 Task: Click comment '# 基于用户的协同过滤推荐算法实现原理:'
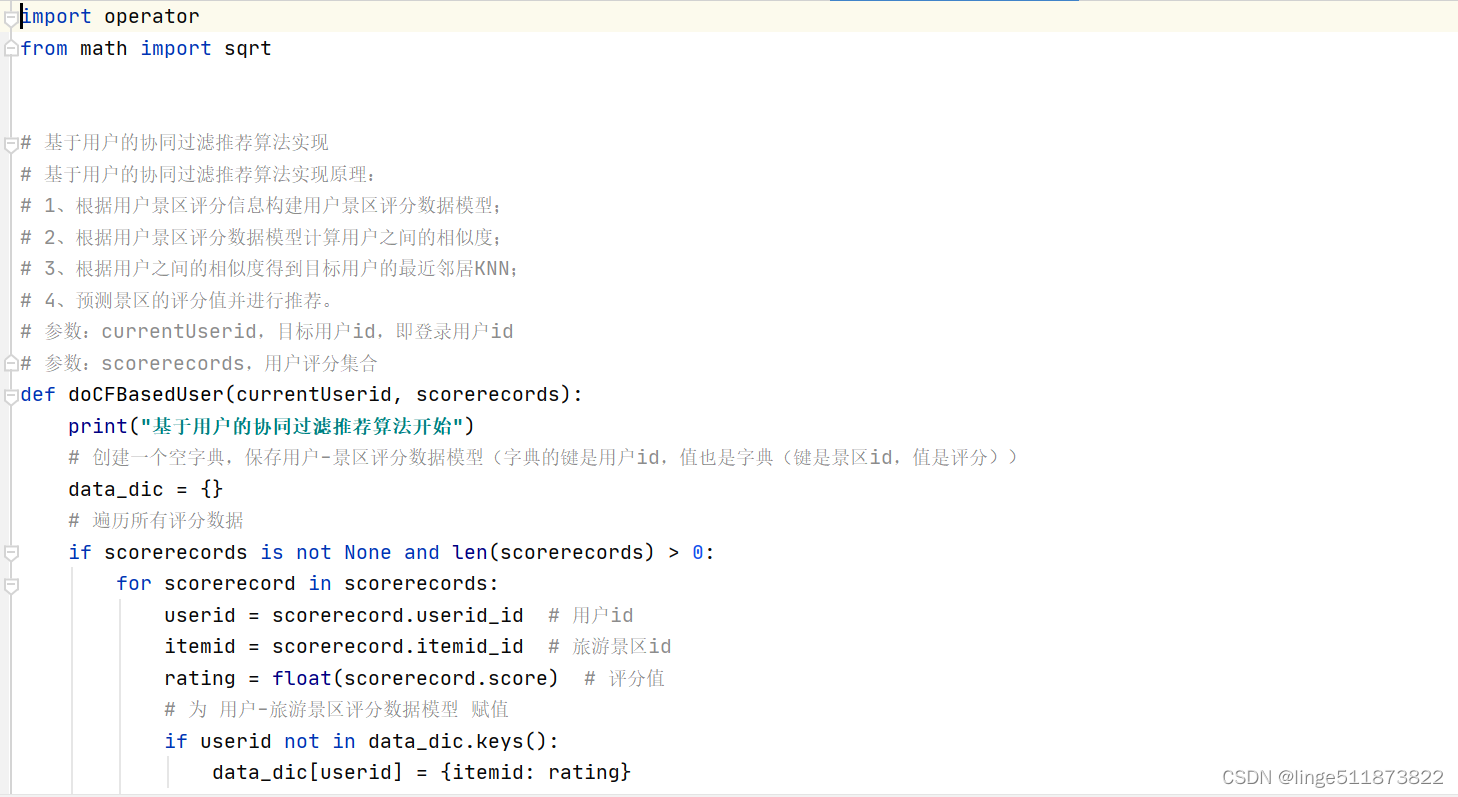tap(199, 175)
